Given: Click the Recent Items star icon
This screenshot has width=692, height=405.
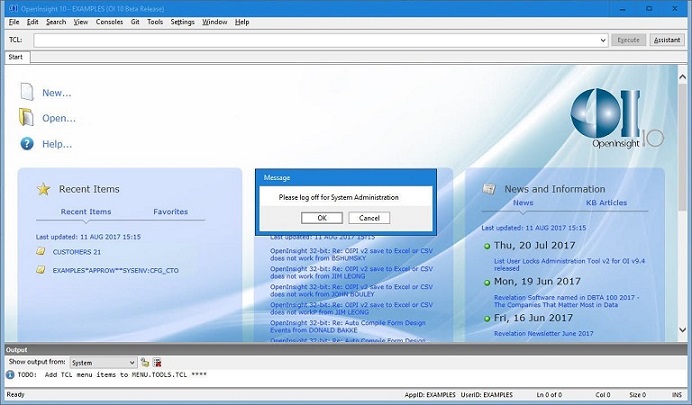Looking at the screenshot, I should [43, 189].
